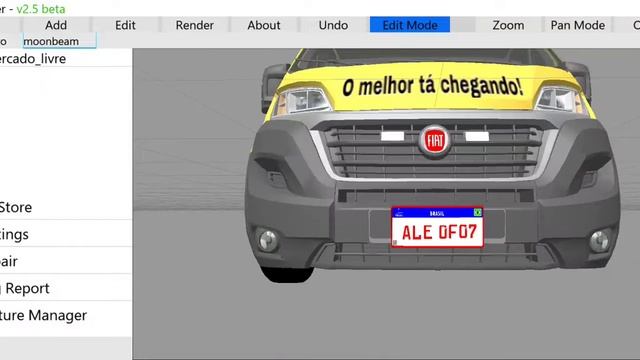Open the About menu
This screenshot has width=640, height=360.
click(x=264, y=25)
